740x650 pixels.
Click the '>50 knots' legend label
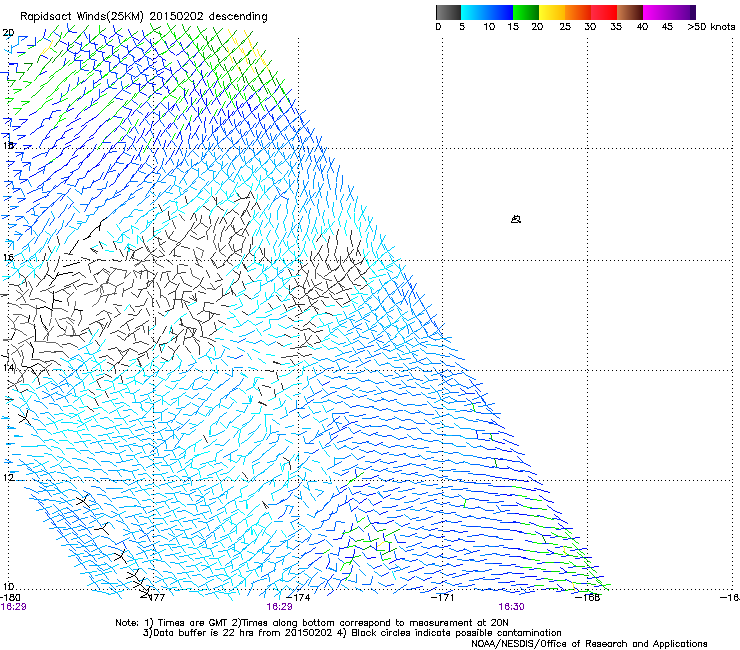pyautogui.click(x=711, y=27)
